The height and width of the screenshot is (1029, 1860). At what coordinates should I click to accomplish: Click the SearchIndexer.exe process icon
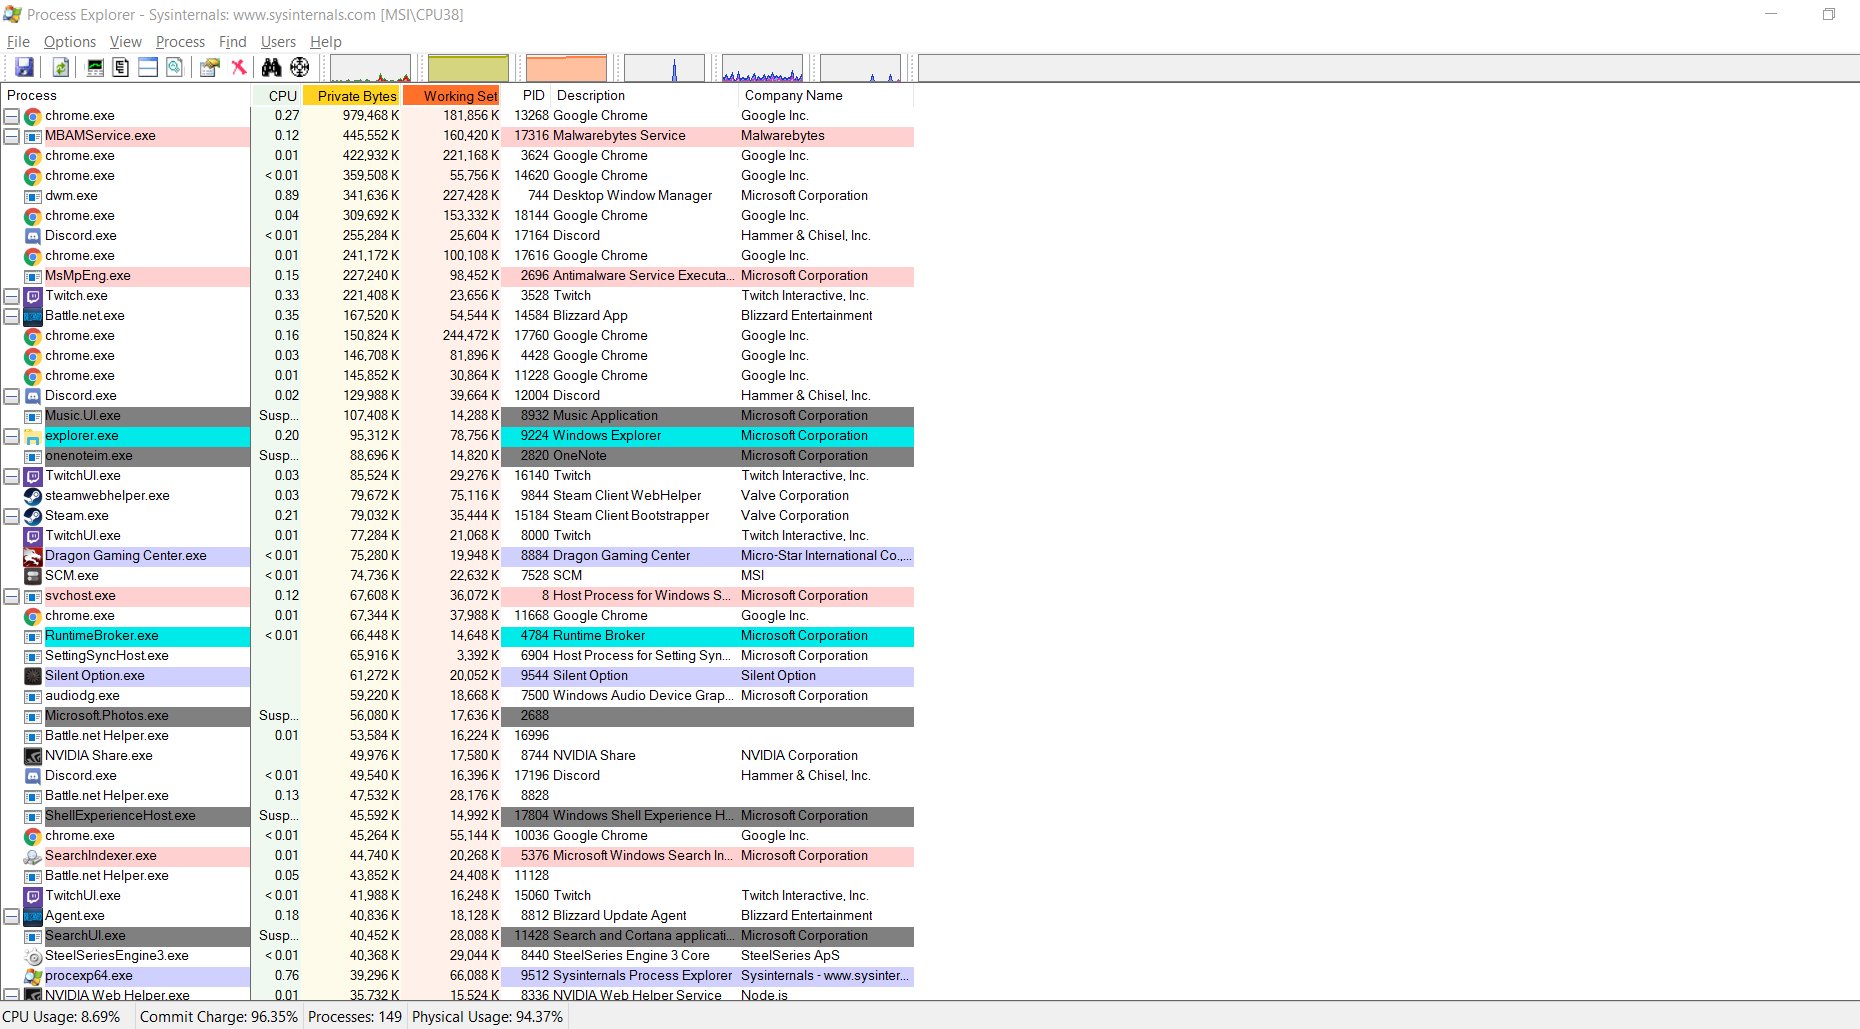(33, 856)
